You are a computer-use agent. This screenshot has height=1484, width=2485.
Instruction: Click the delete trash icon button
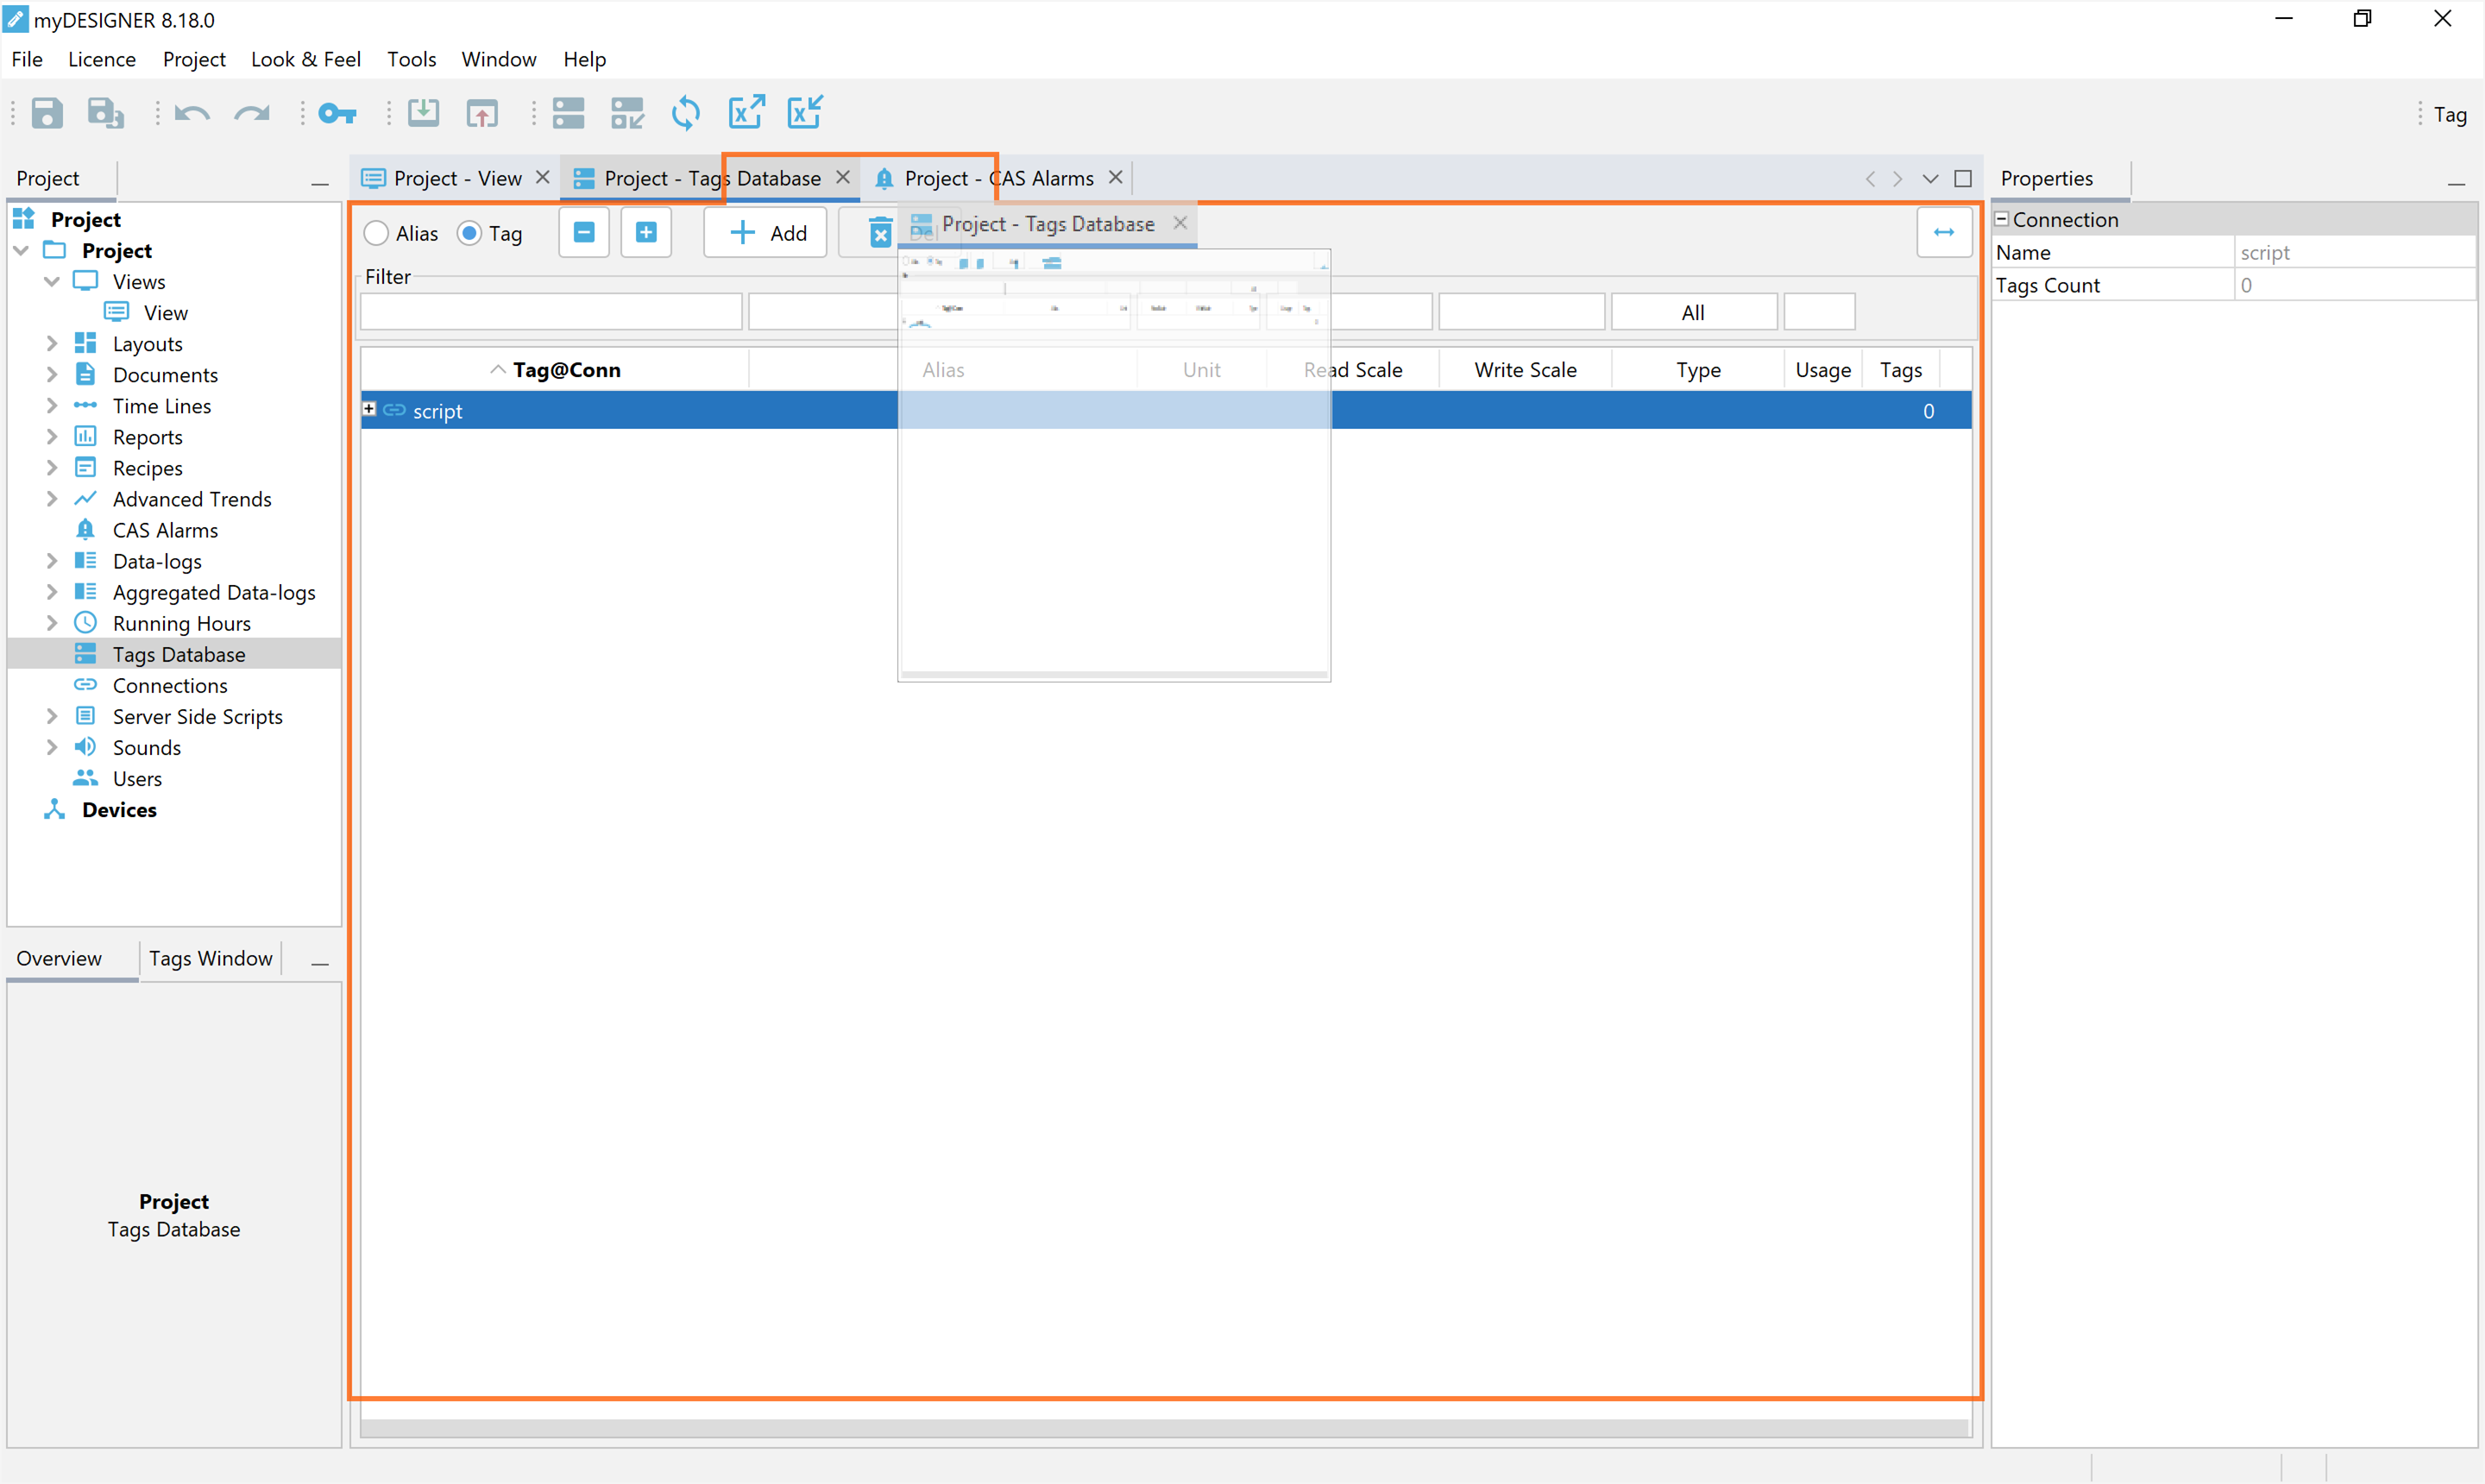[x=878, y=234]
